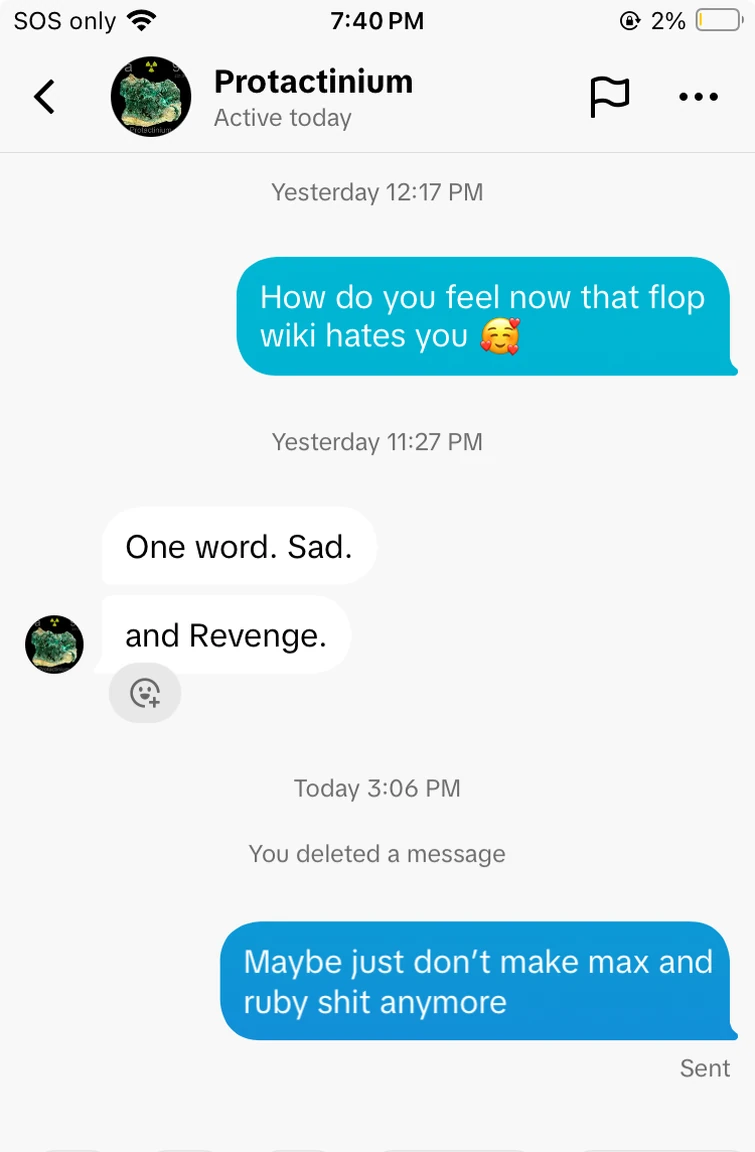Image resolution: width=755 pixels, height=1152 pixels.
Task: Tap the Wi-Fi icon in status bar
Action: (141, 21)
